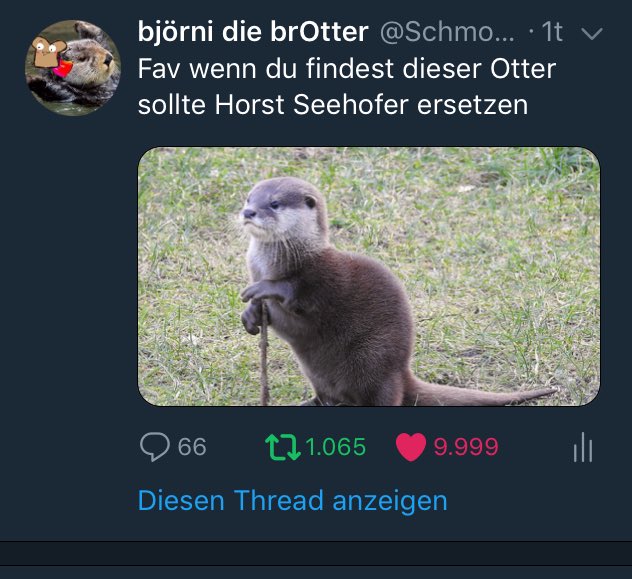Open the otter photo in full view
This screenshot has width=632, height=579.
click(x=369, y=276)
